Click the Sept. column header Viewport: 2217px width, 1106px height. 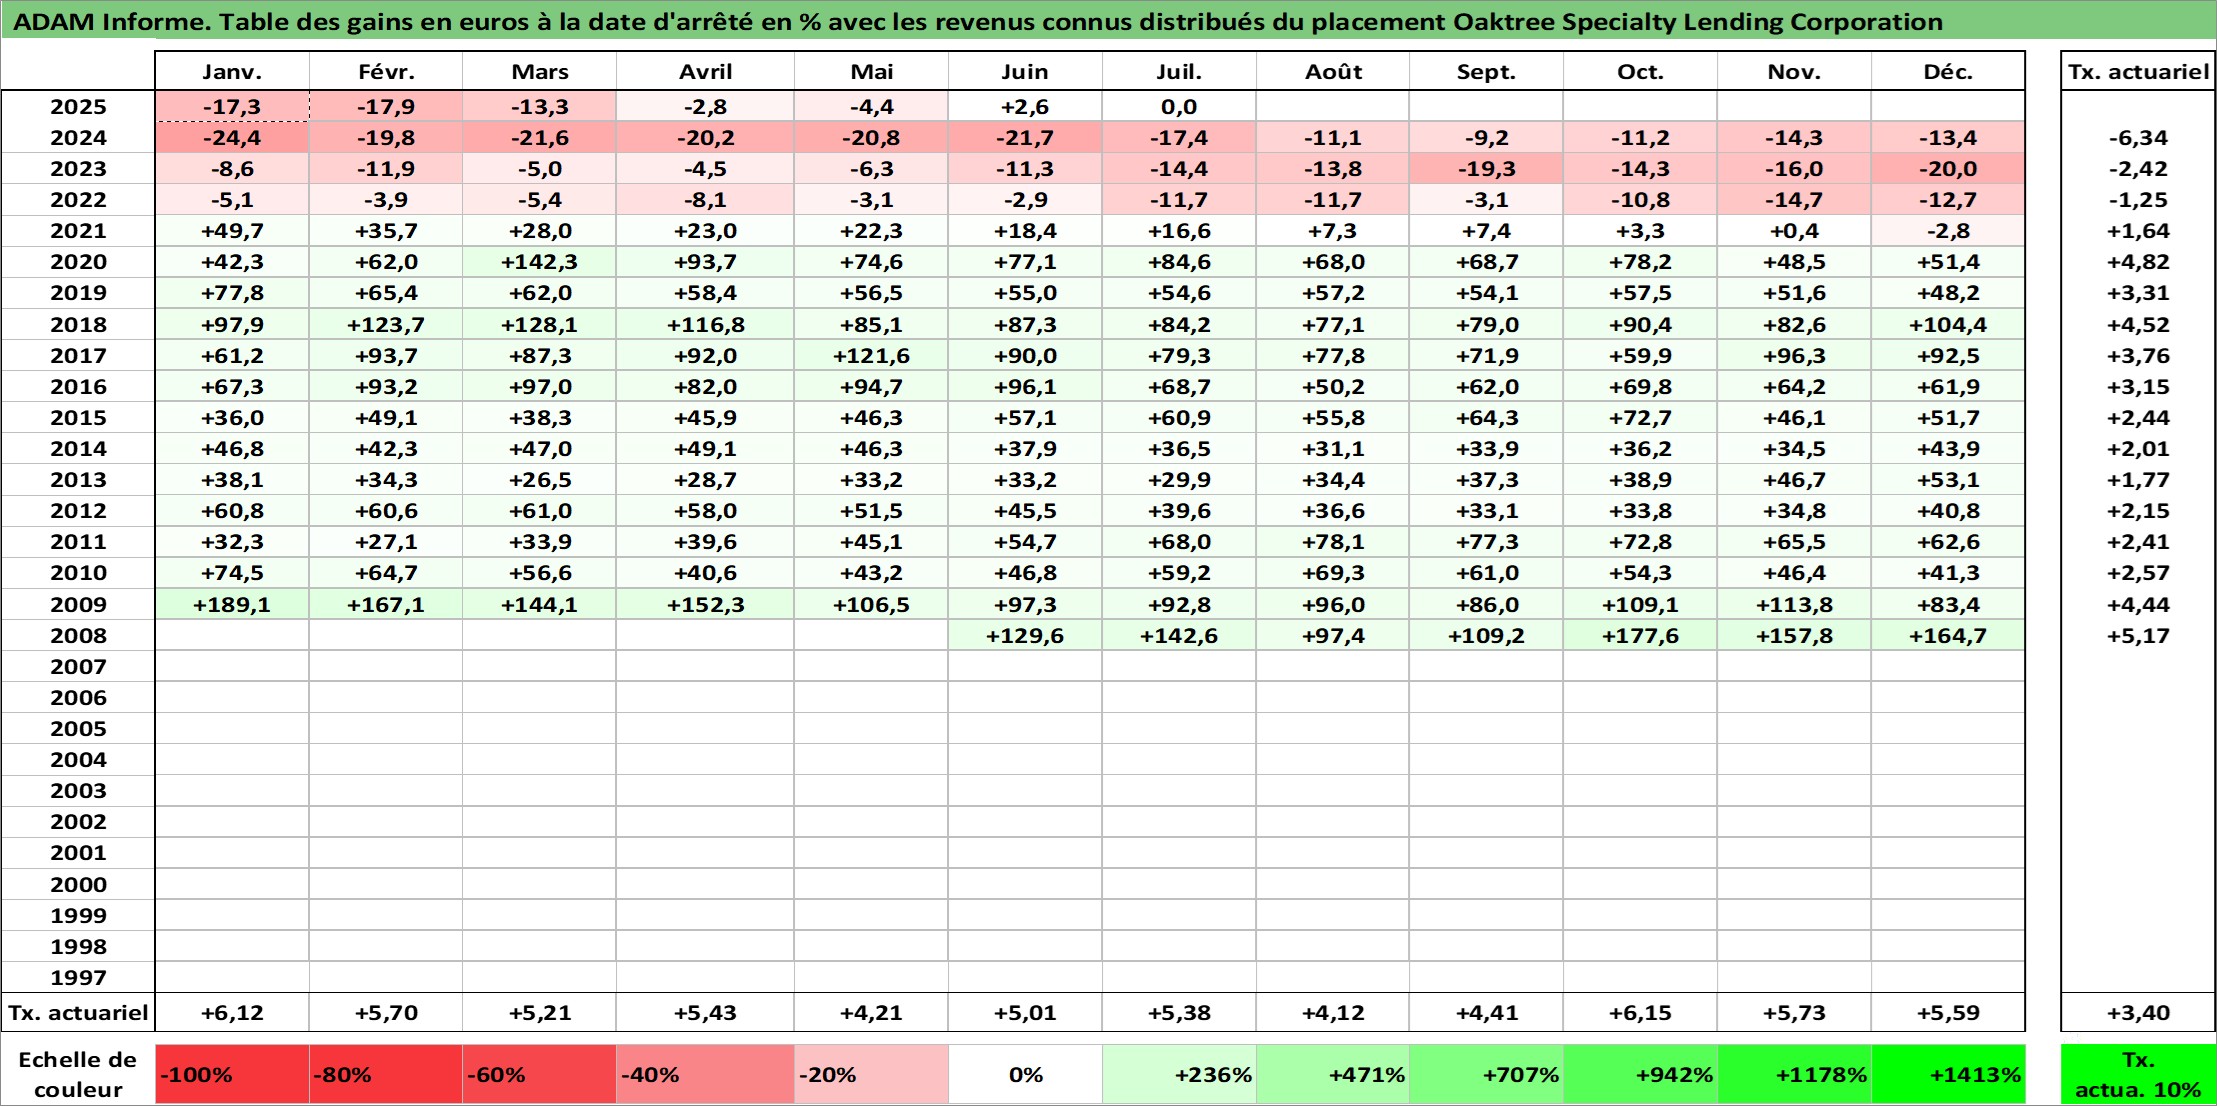[1486, 71]
